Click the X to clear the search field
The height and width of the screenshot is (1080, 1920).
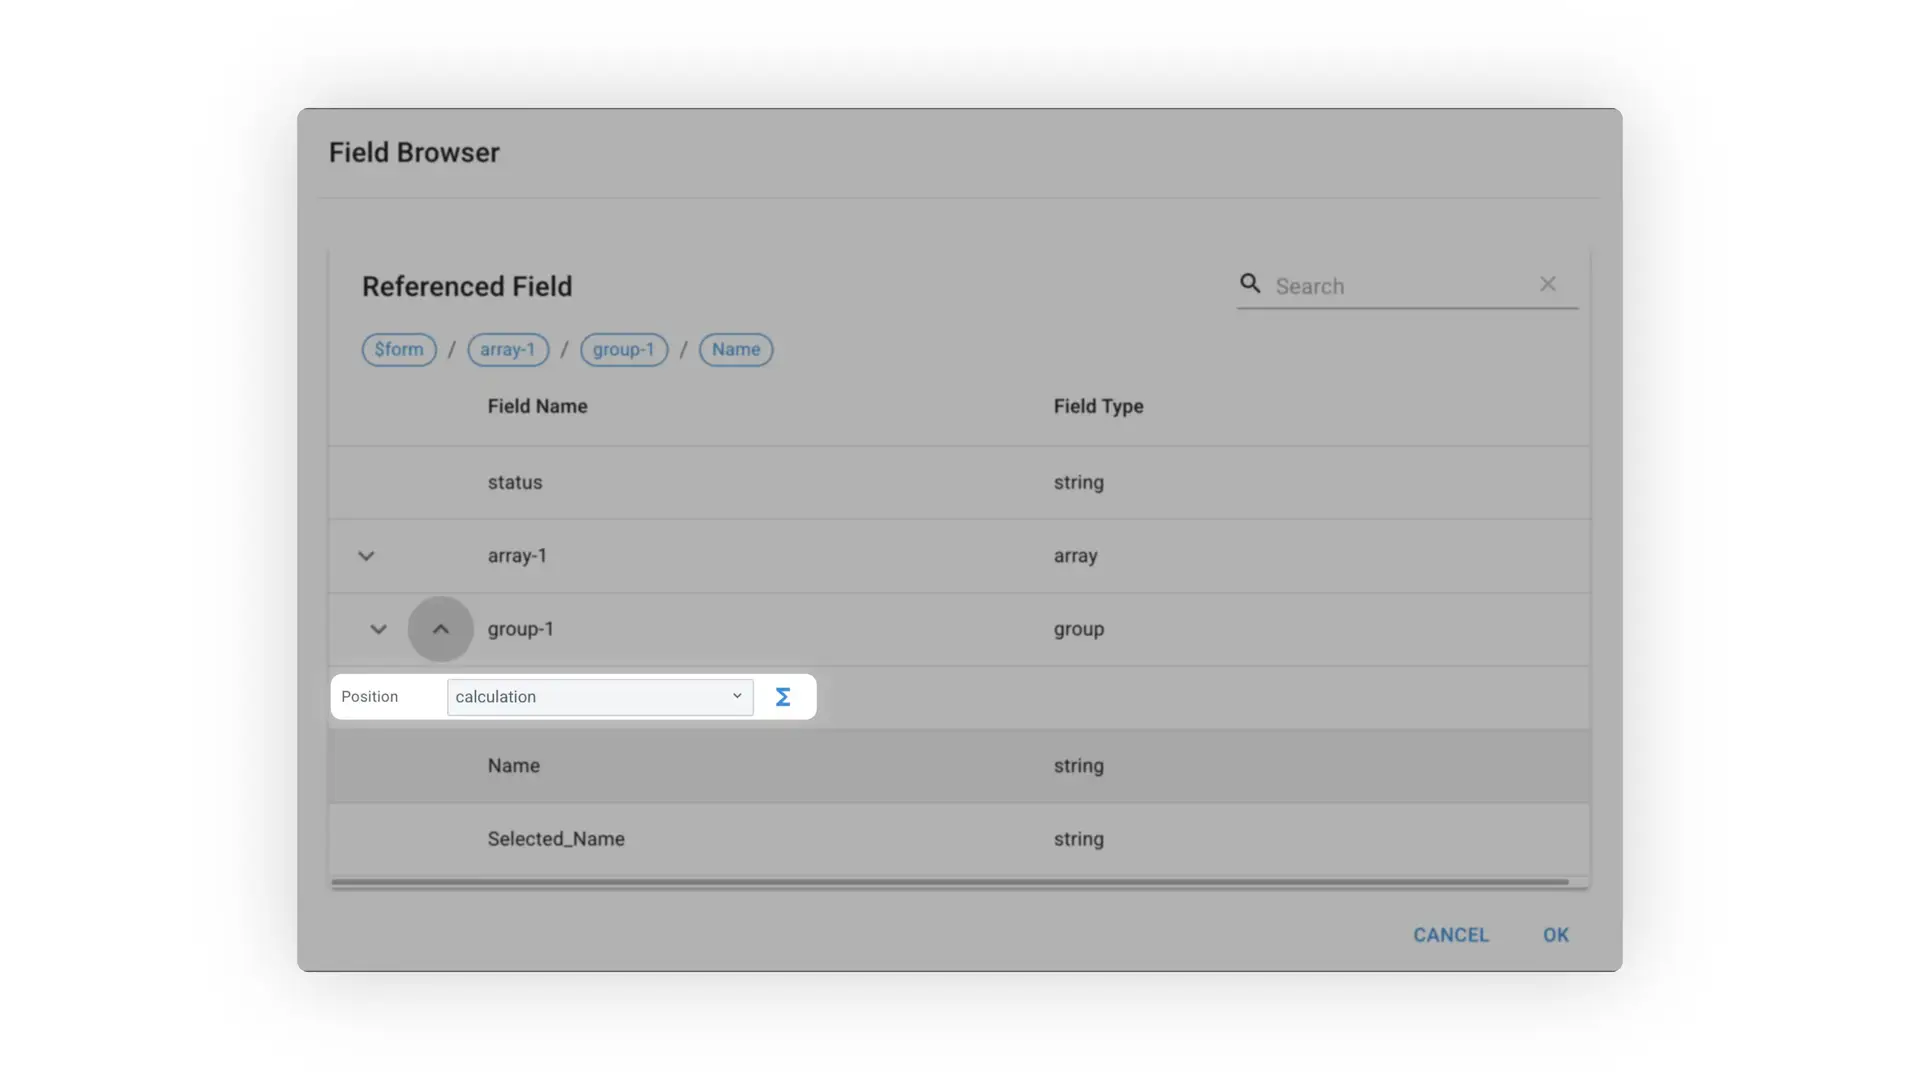[1548, 284]
